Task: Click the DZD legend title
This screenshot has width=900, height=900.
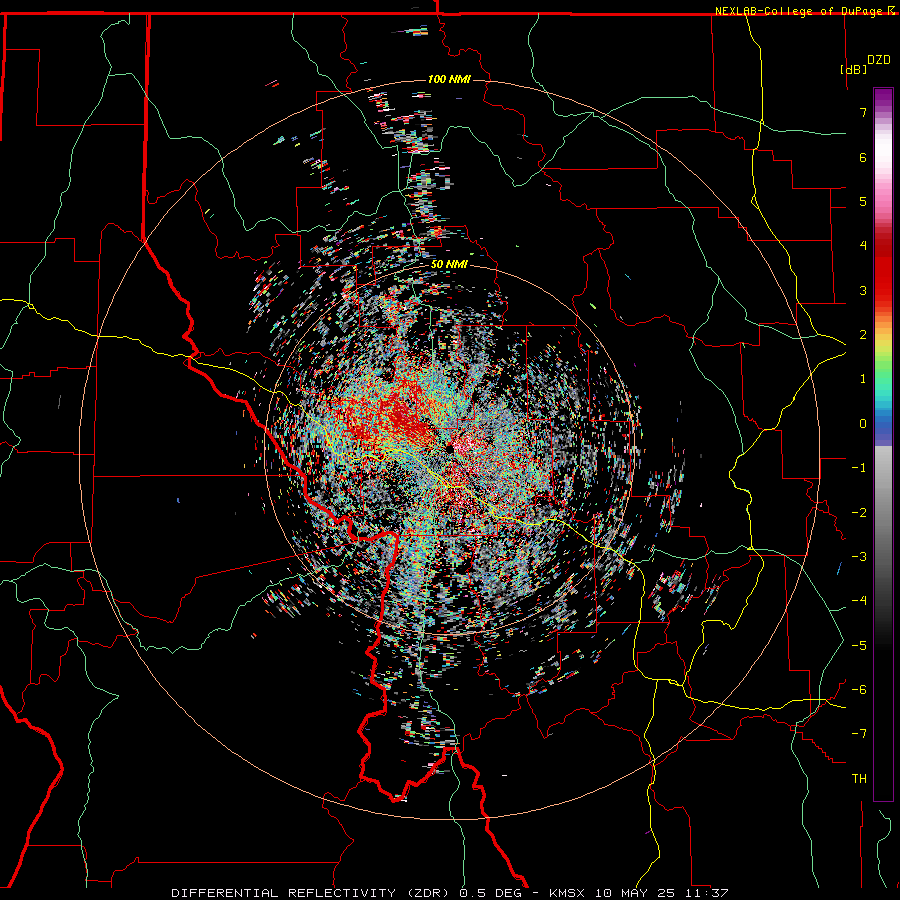Action: point(879,60)
